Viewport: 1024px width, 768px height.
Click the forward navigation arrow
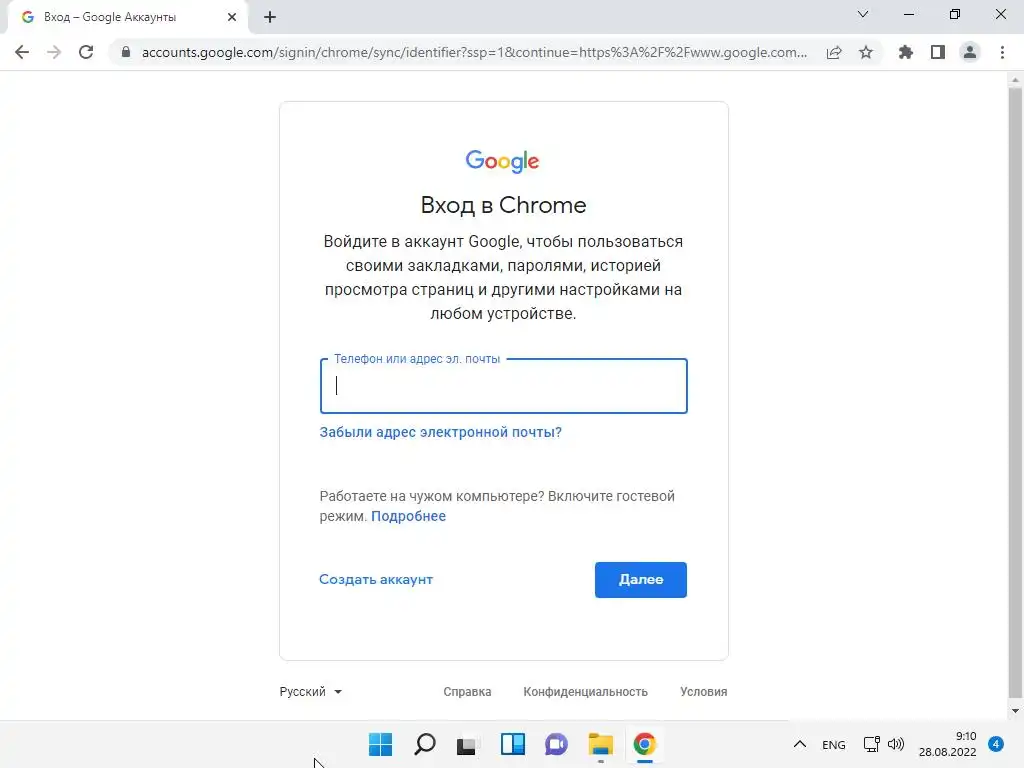[x=54, y=52]
